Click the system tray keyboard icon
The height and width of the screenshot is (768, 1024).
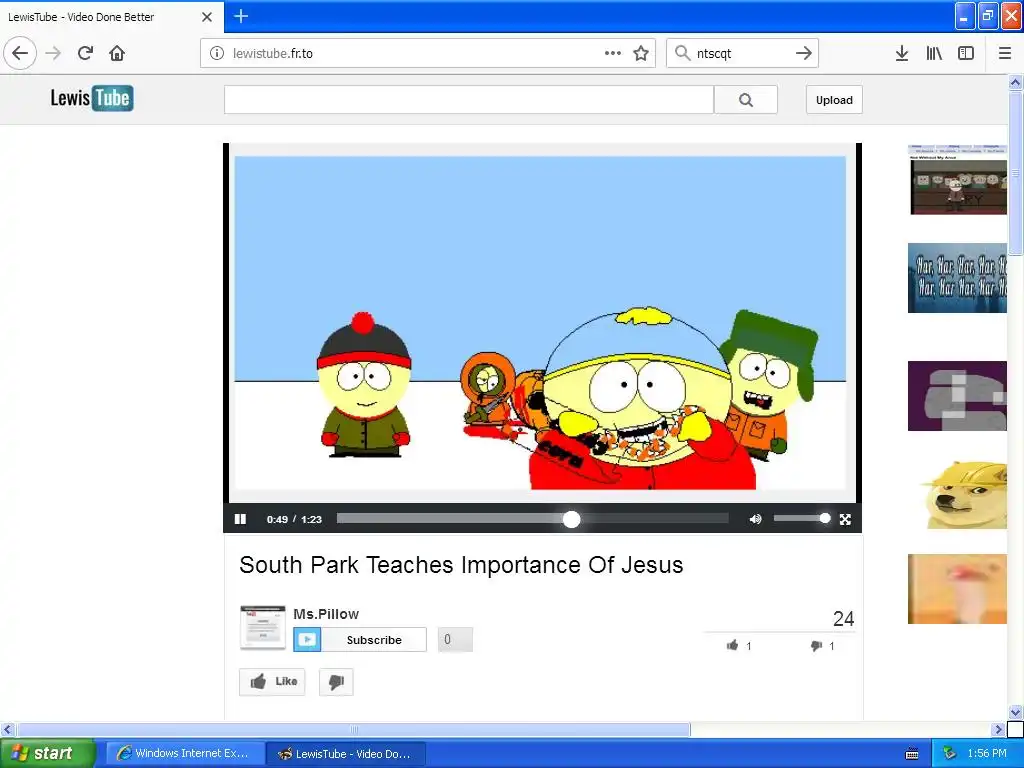(x=912, y=754)
